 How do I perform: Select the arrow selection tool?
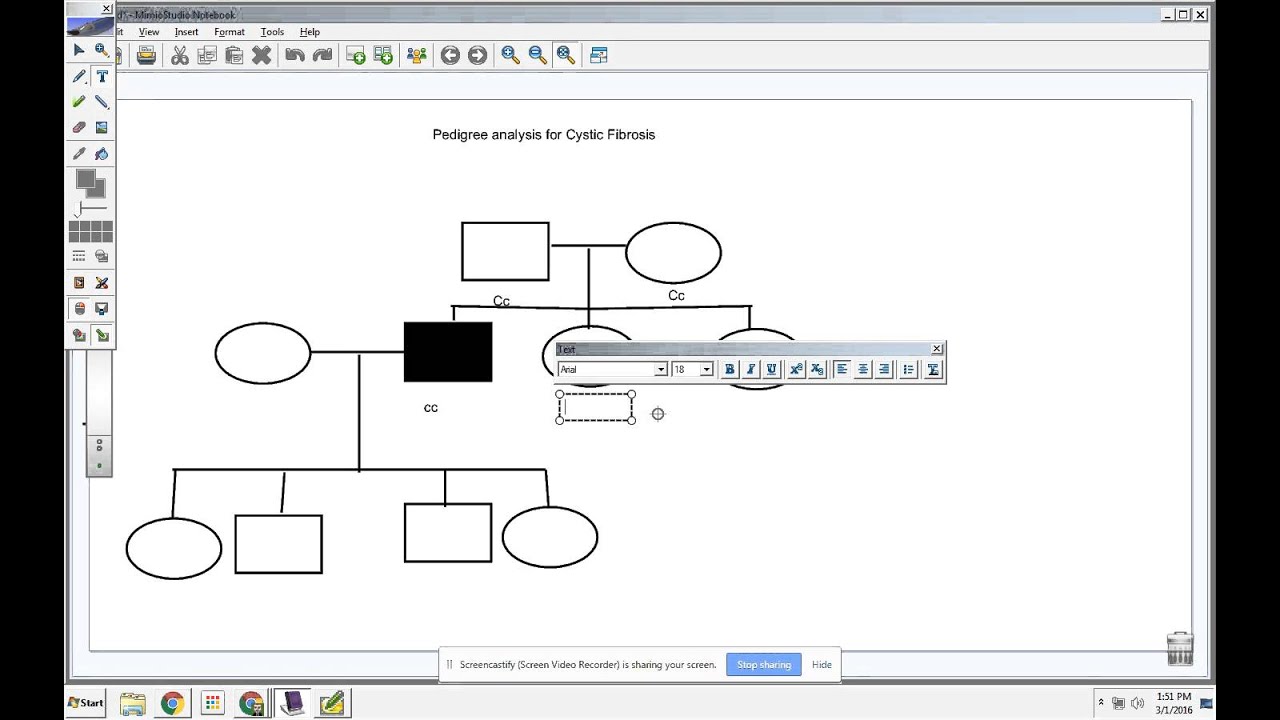click(79, 50)
